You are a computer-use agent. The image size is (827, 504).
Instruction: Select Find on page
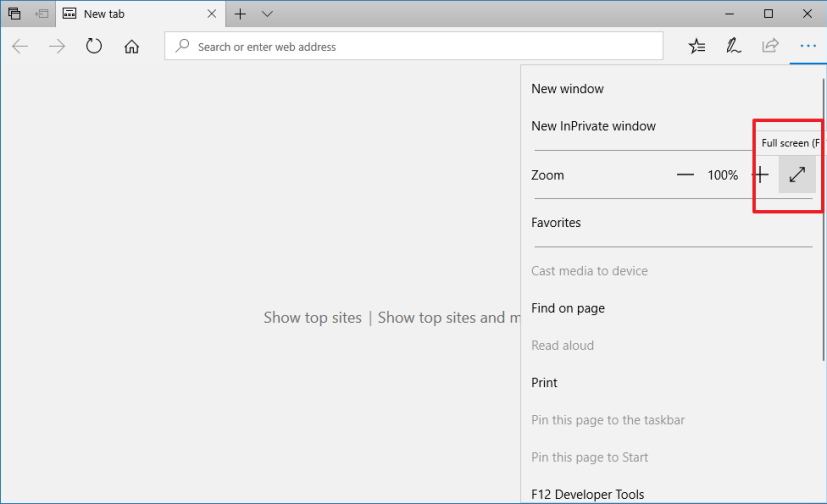568,308
